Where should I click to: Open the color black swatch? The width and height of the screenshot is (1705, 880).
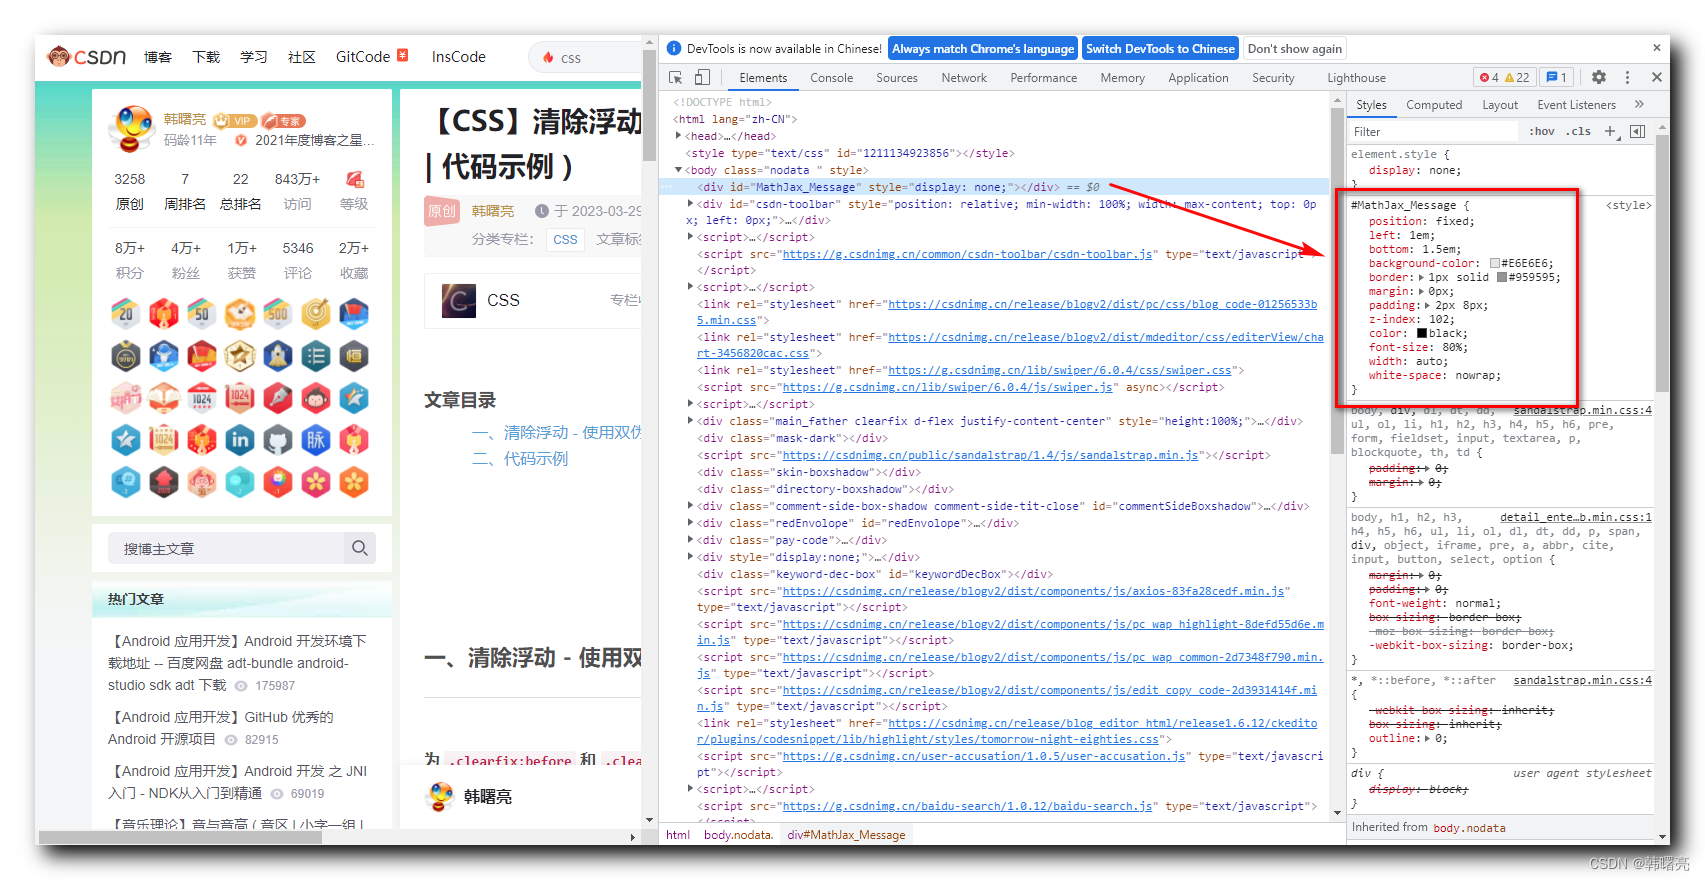click(1421, 334)
